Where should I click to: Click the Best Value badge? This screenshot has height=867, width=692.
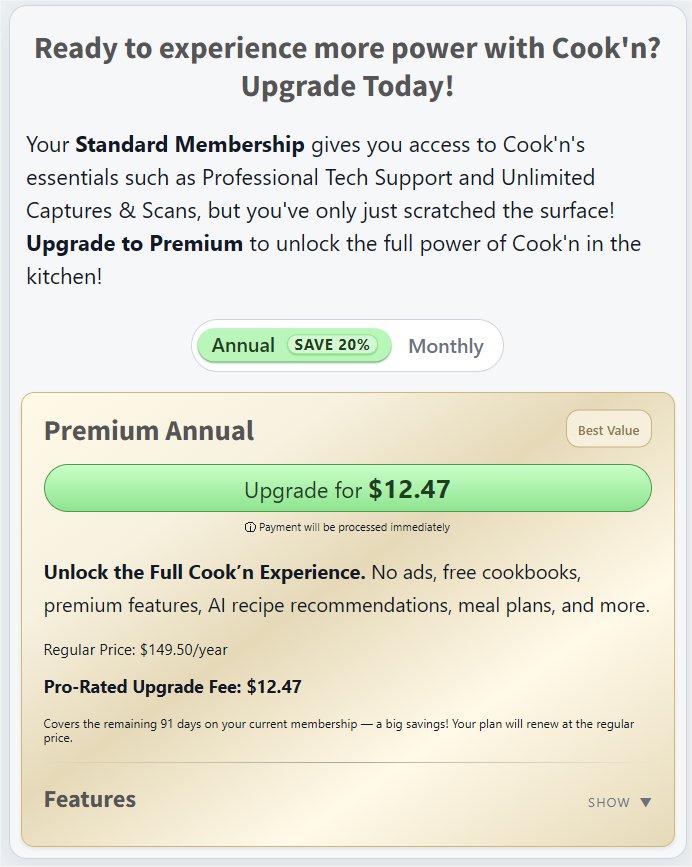[x=608, y=431]
